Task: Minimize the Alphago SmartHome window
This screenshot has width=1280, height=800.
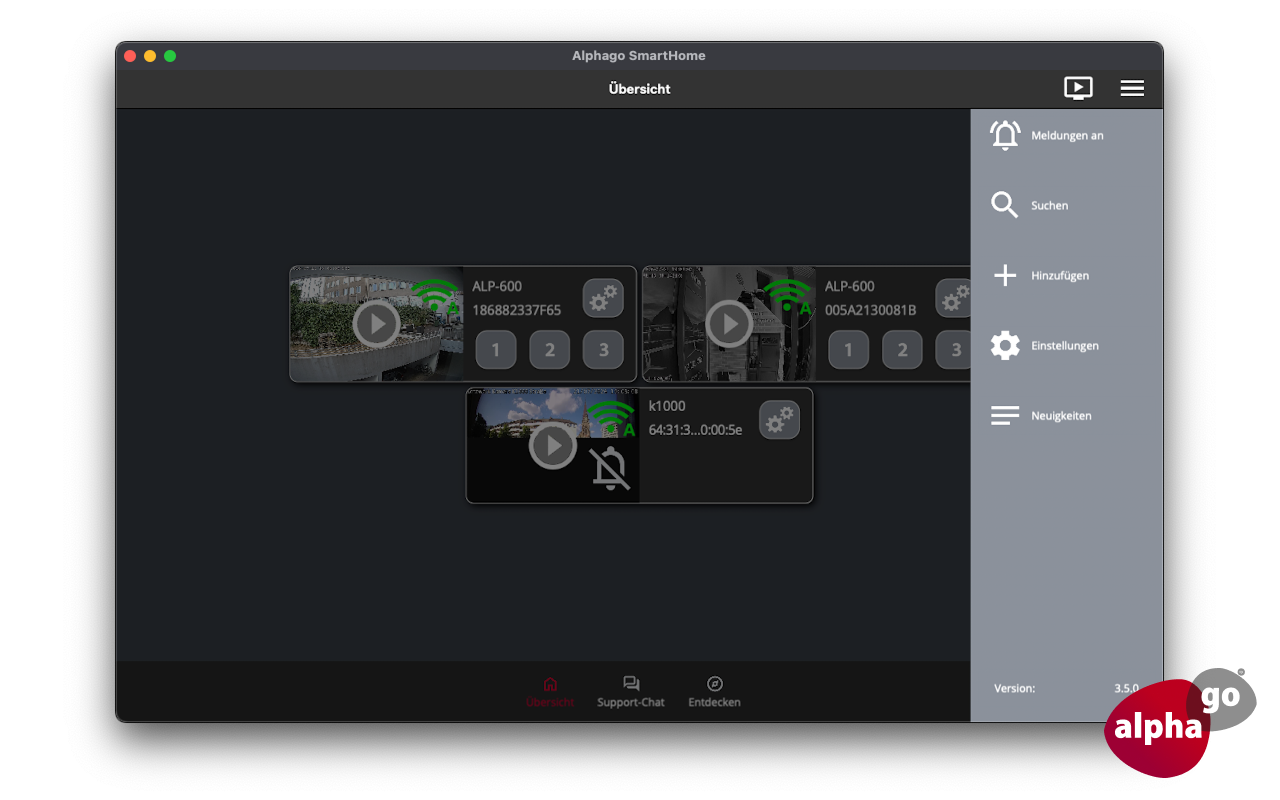Action: point(150,56)
